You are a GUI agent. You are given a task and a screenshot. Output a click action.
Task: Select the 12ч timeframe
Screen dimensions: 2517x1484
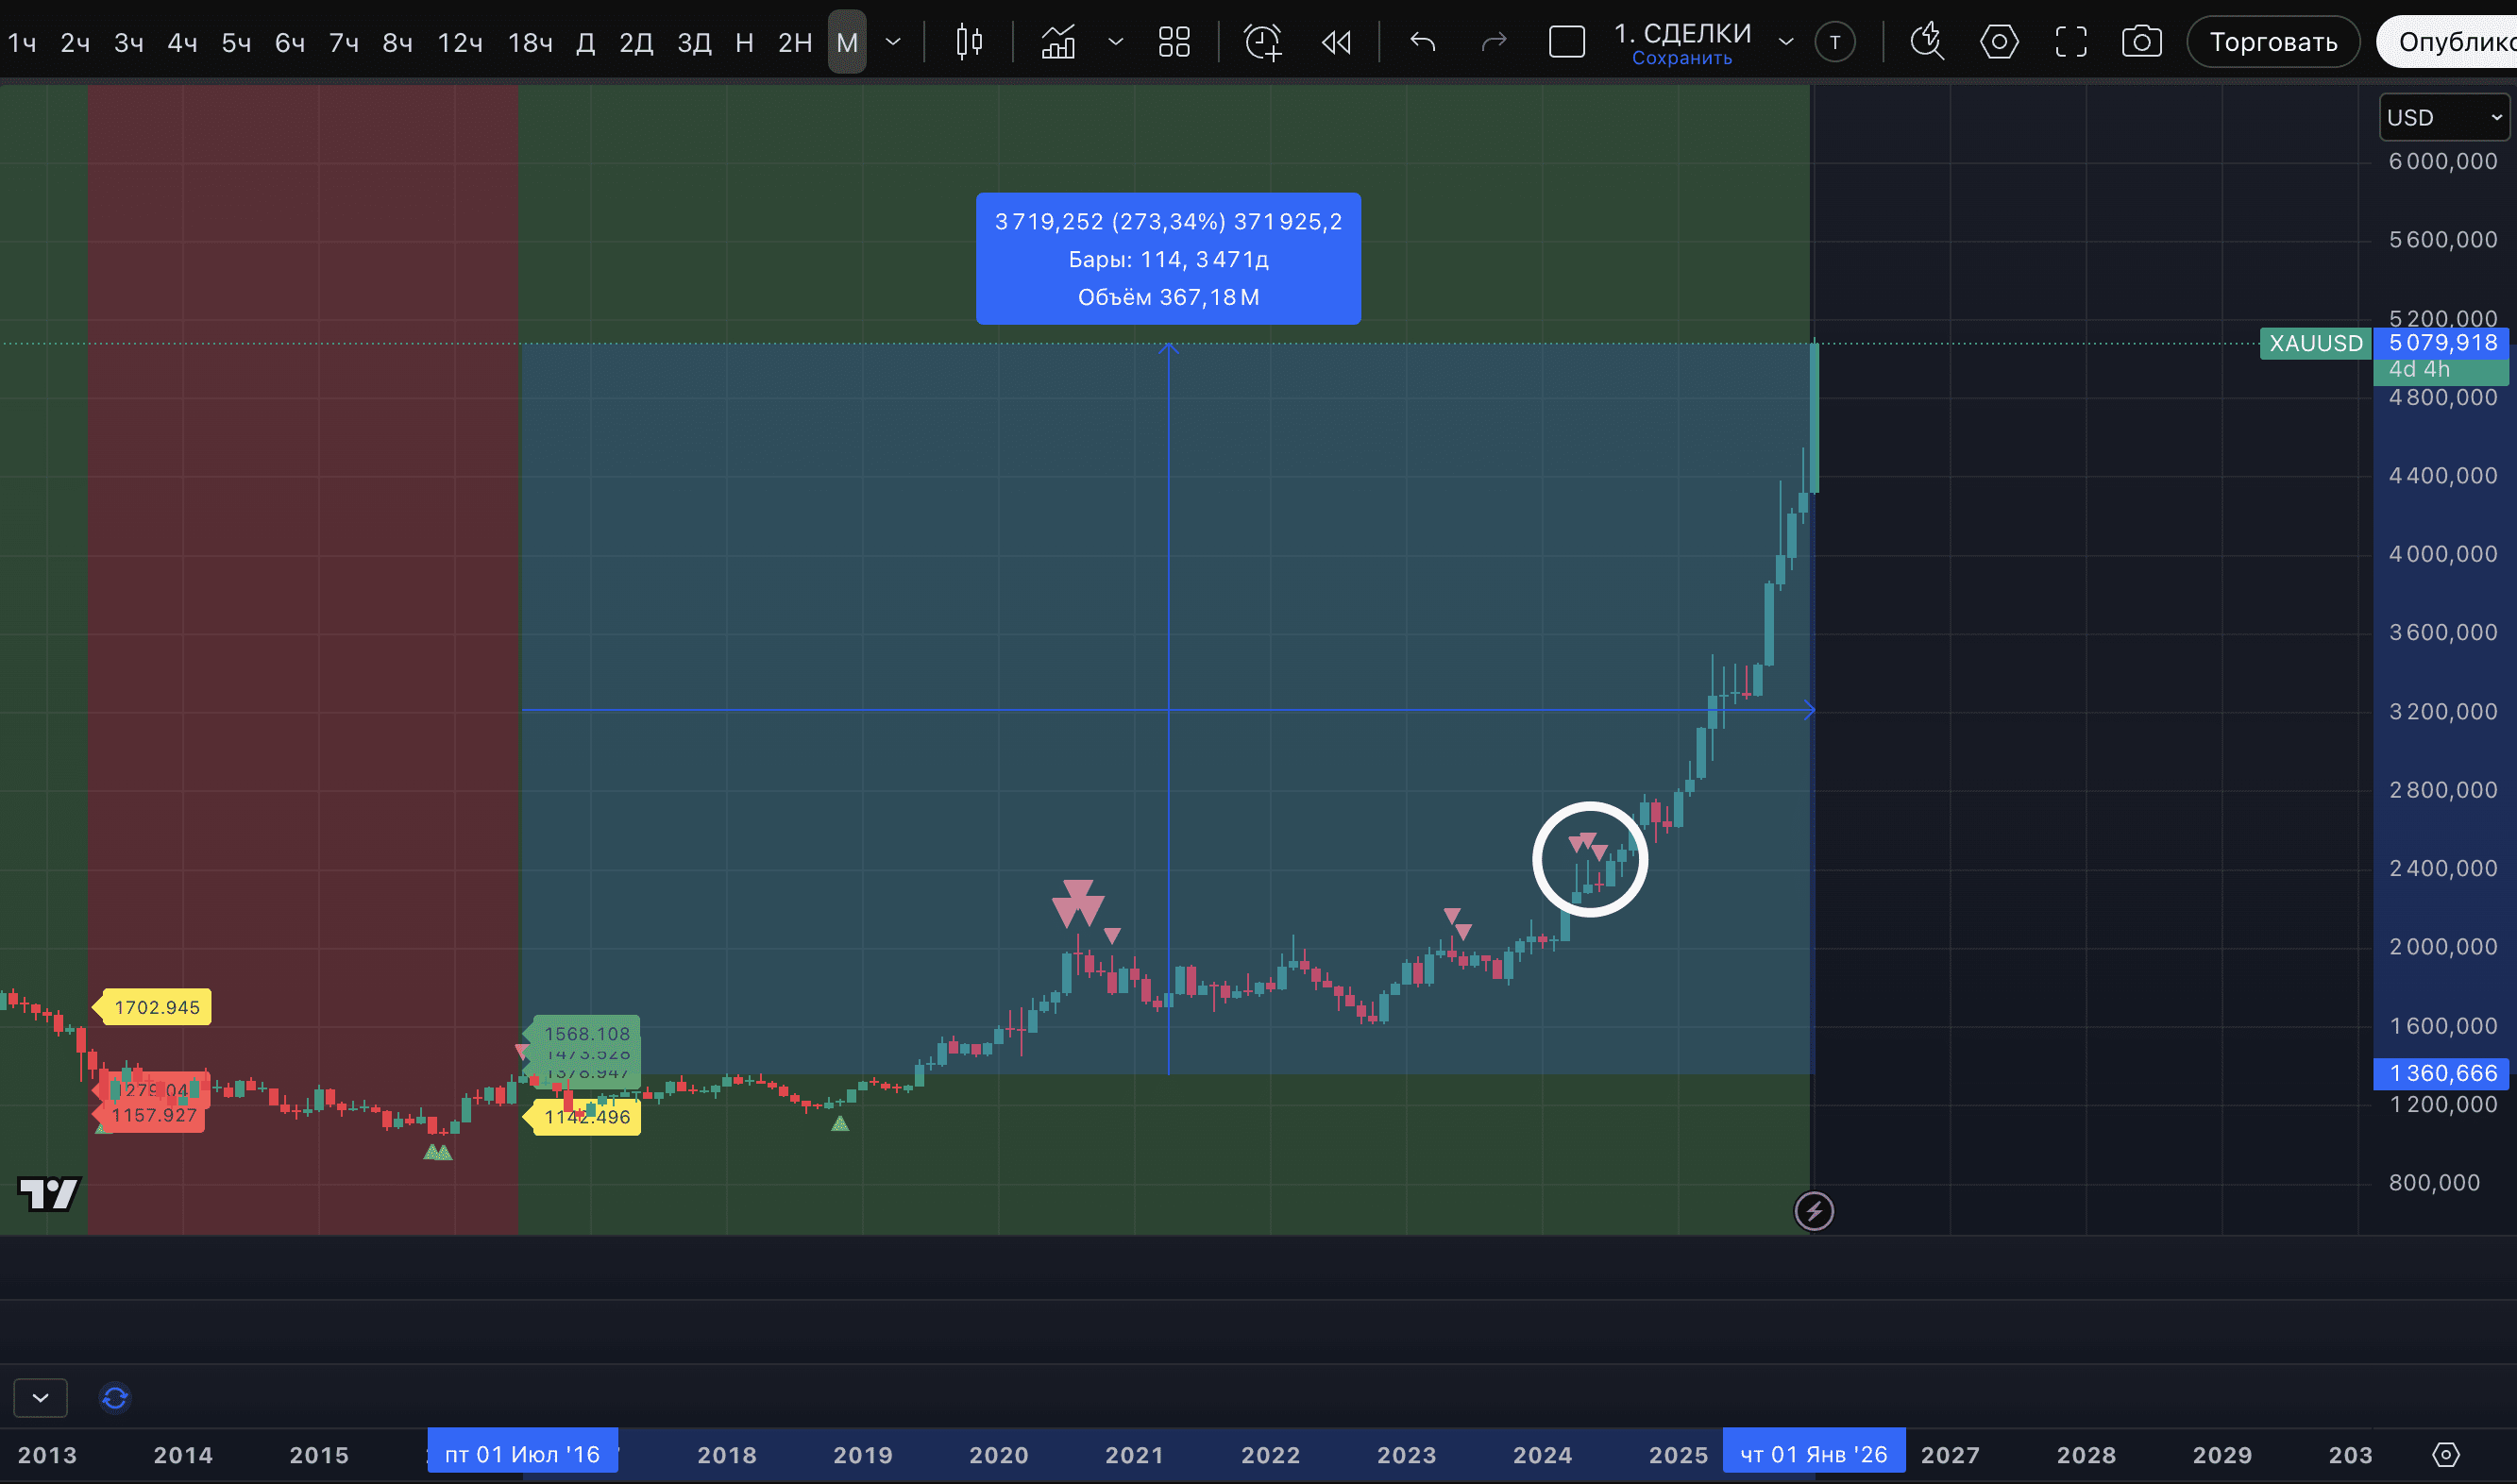tap(460, 43)
